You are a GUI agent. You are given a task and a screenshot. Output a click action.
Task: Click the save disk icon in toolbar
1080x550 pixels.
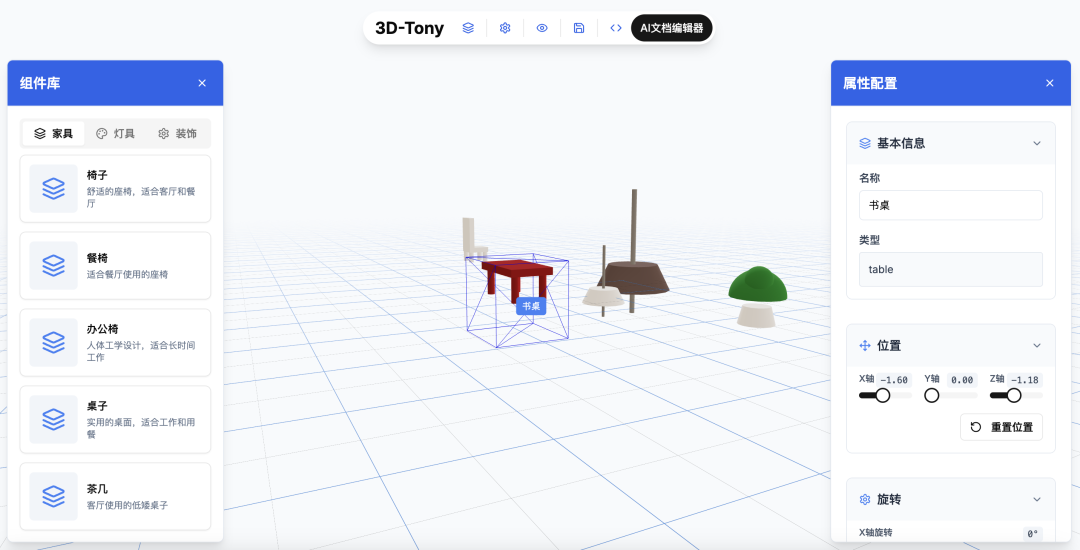[579, 28]
